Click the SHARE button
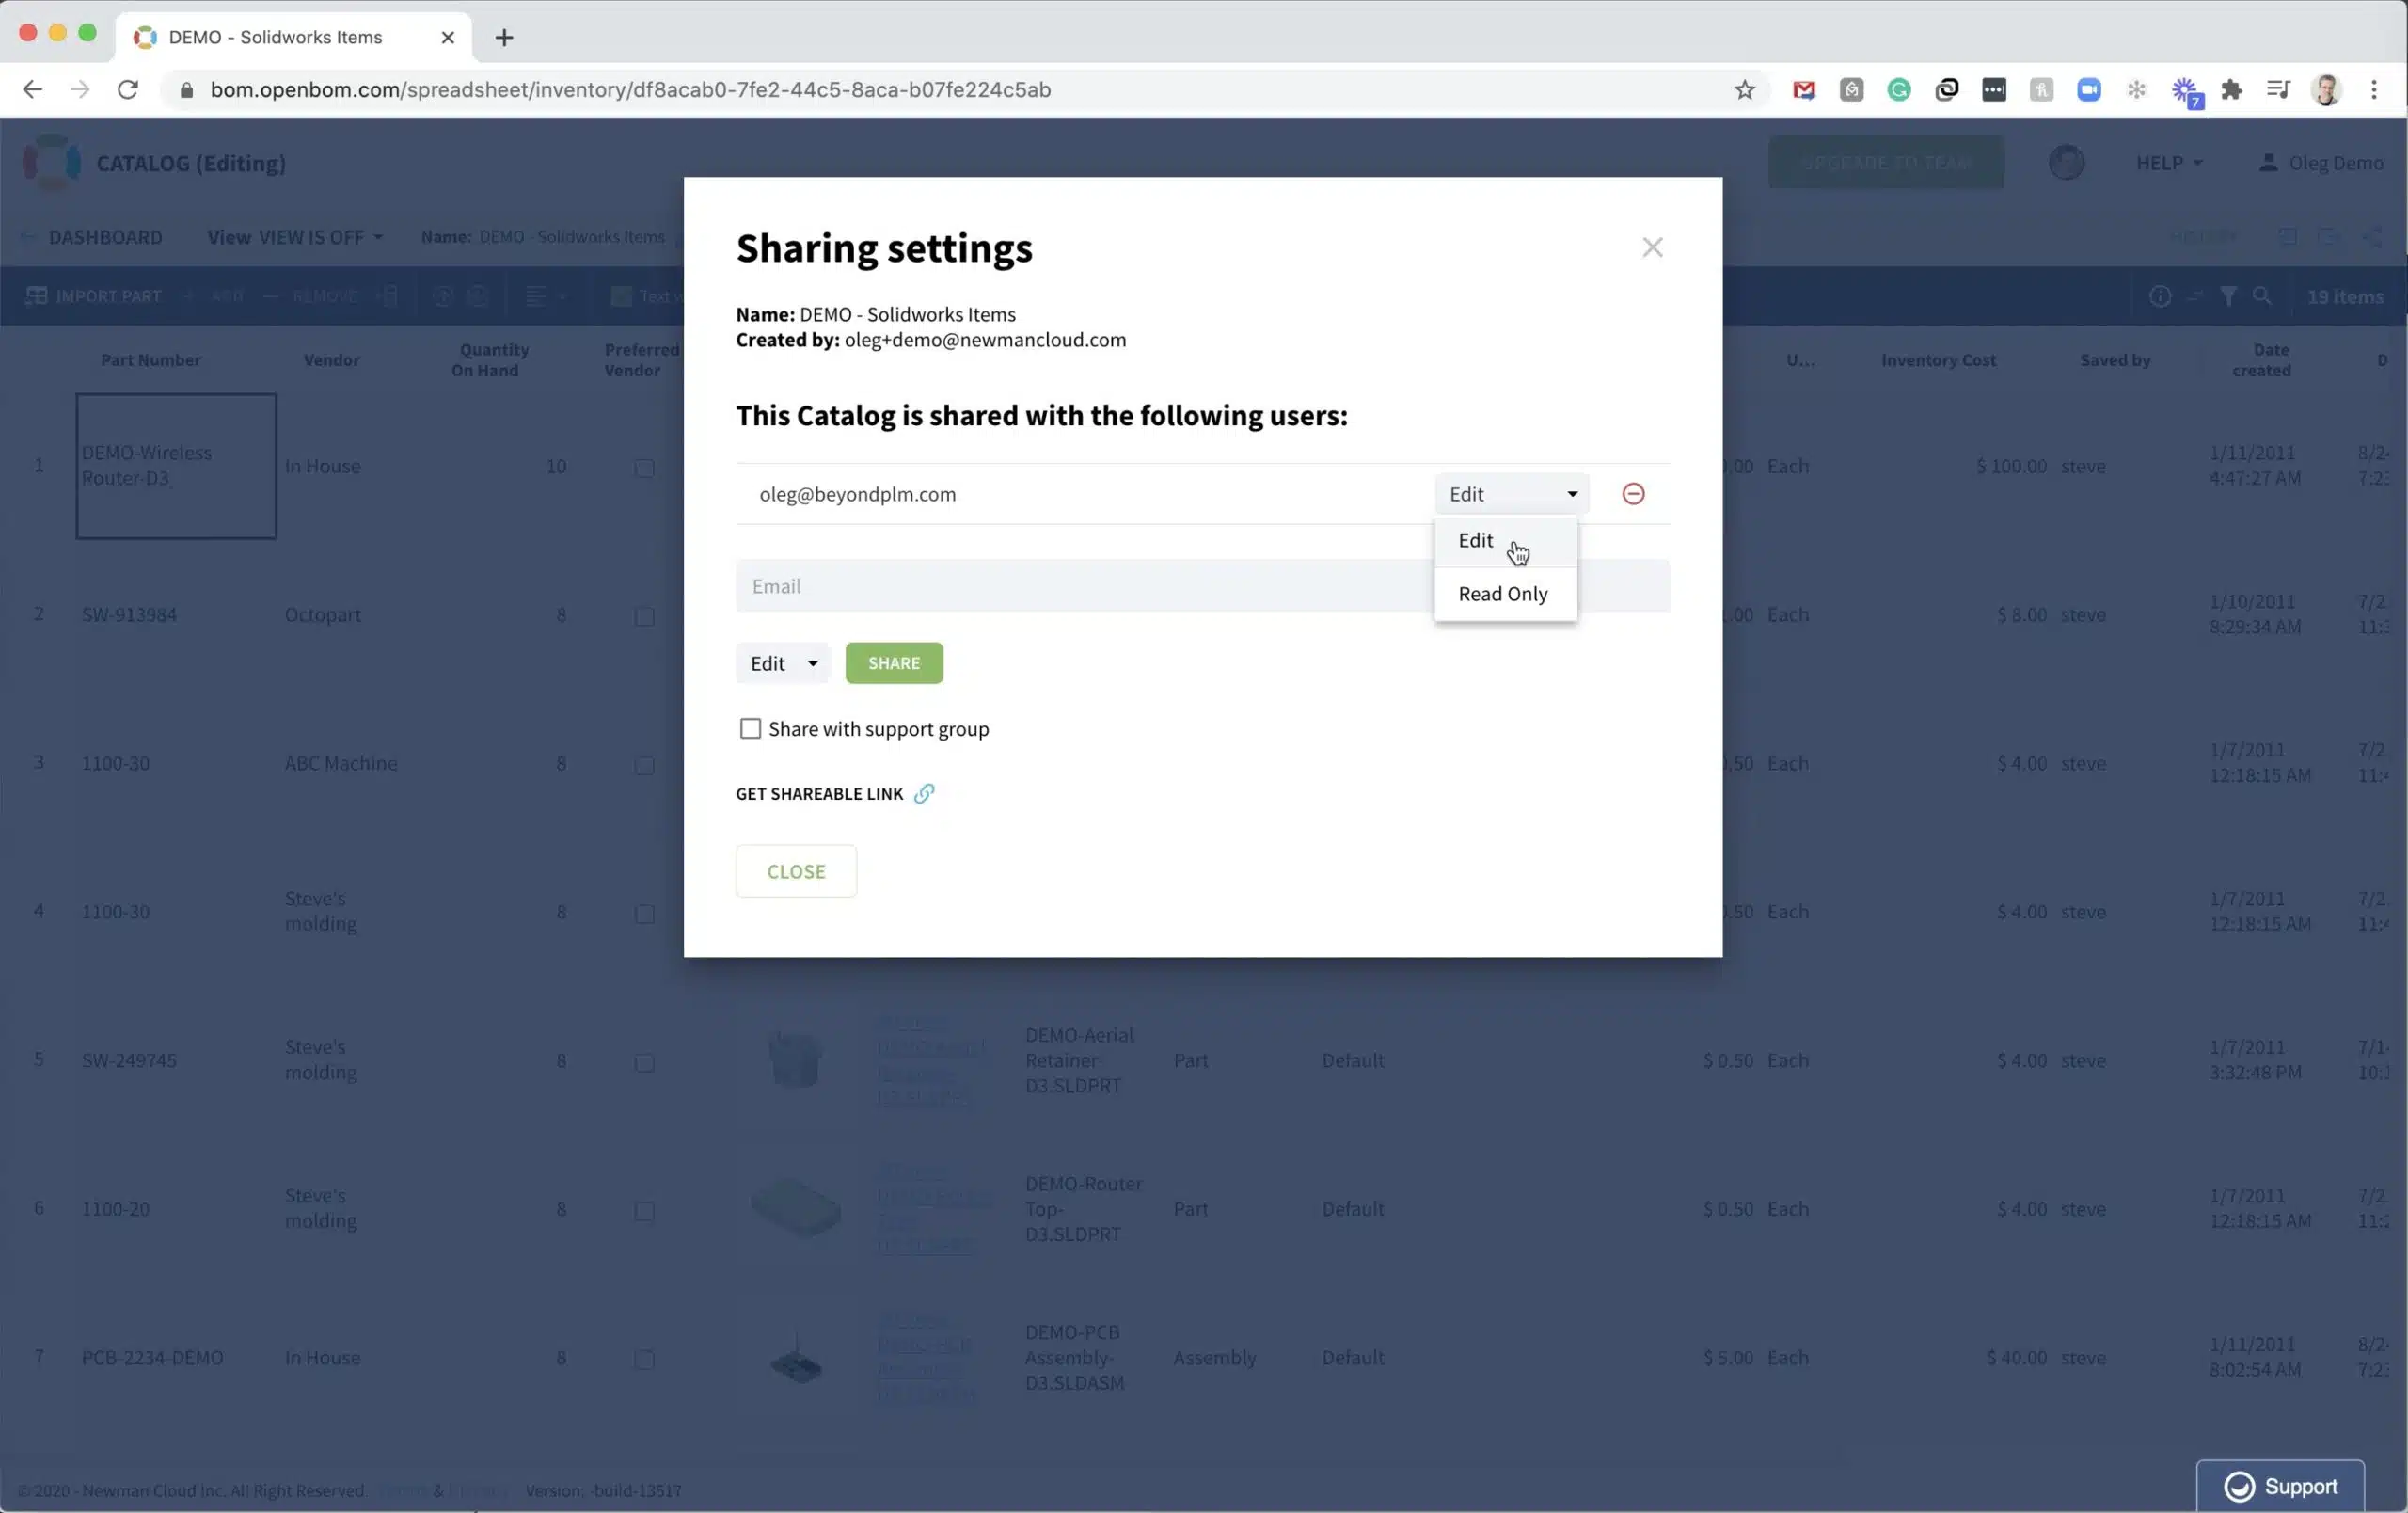The width and height of the screenshot is (2408, 1513). pyautogui.click(x=894, y=663)
